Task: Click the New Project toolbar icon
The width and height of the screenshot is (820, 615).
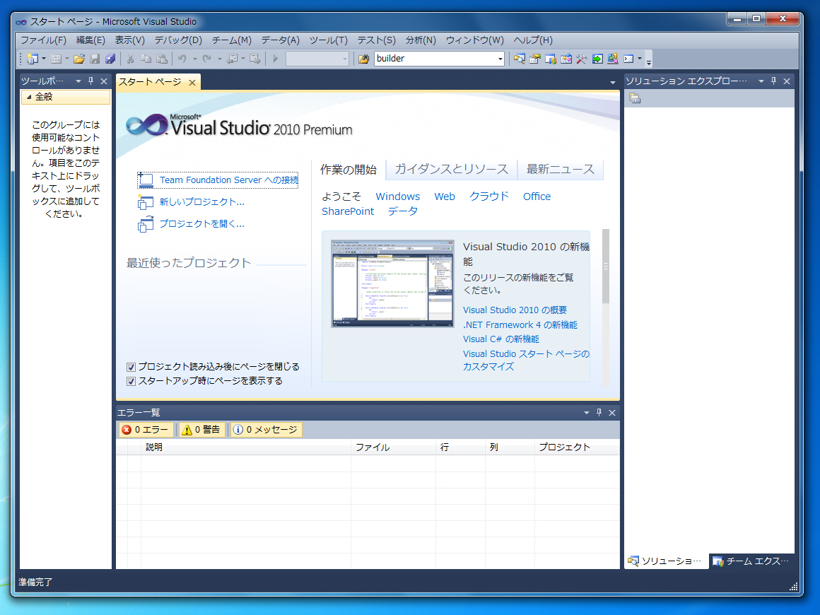Action: pos(31,59)
